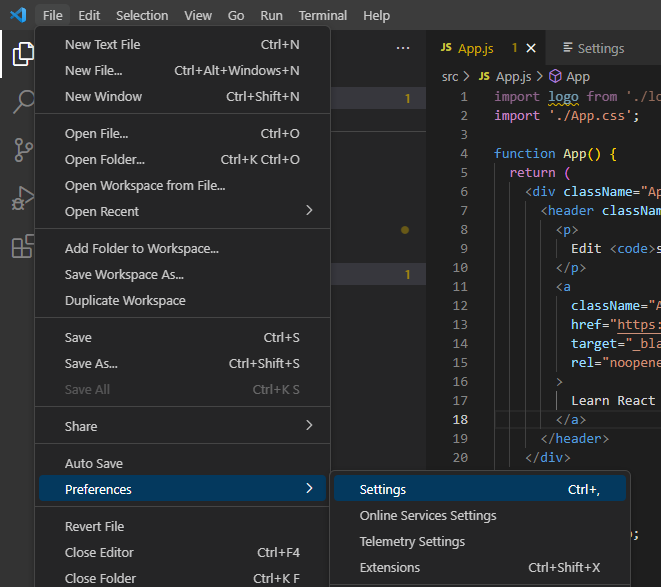
Task: Close the App.js editor tab
Action: click(531, 48)
